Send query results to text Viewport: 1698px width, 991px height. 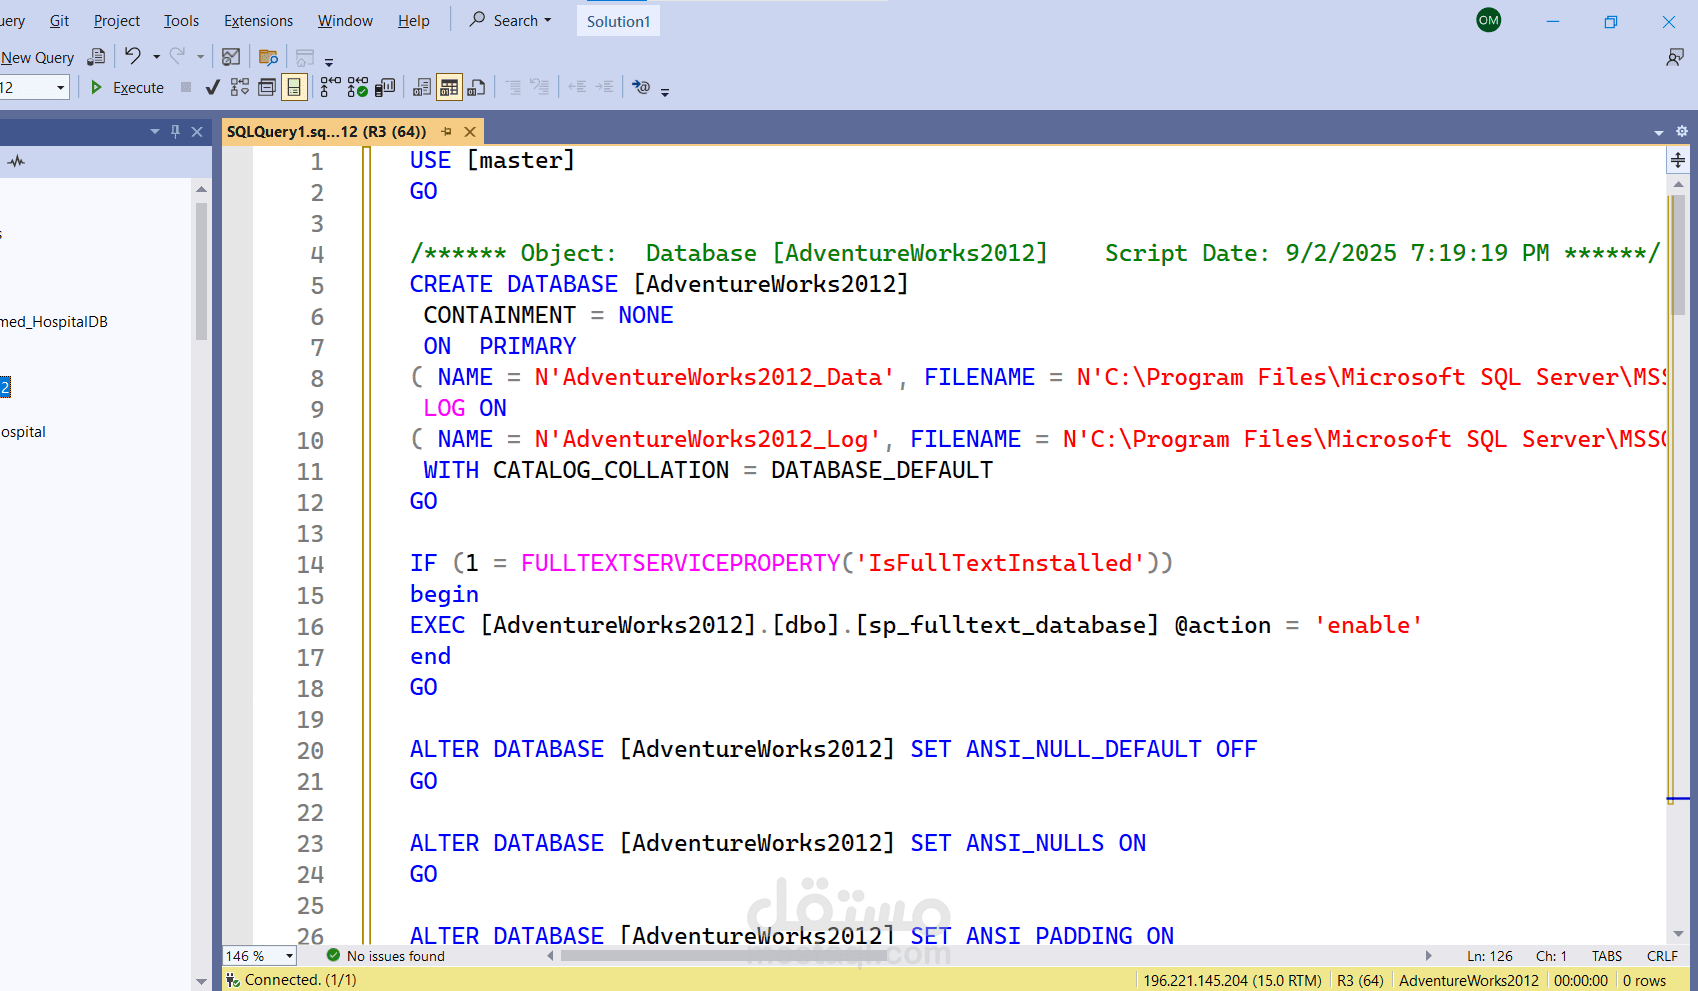click(421, 87)
